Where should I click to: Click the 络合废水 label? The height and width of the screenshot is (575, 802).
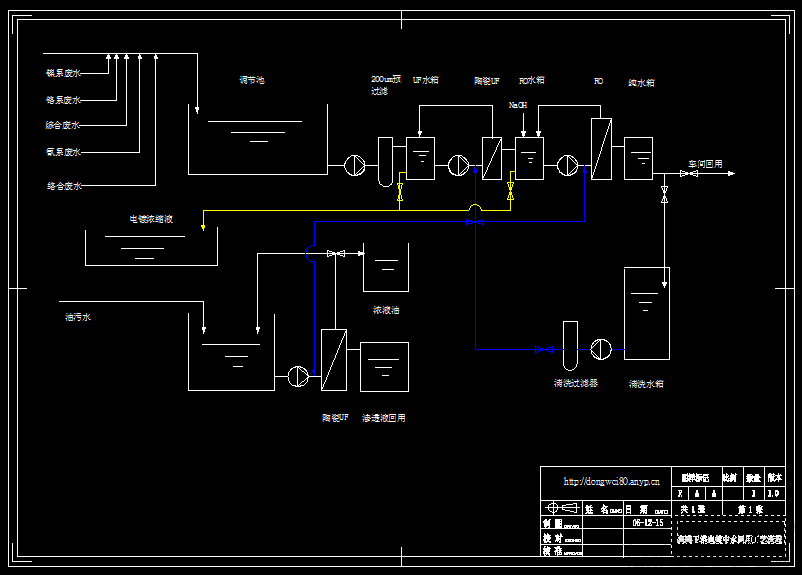pos(64,186)
